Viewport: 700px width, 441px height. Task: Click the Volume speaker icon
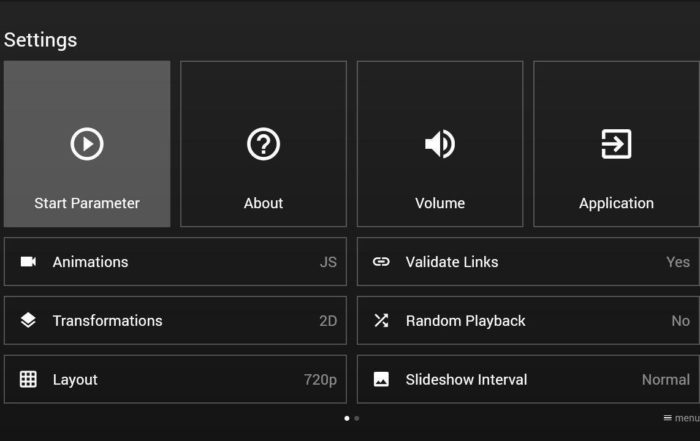(x=440, y=144)
